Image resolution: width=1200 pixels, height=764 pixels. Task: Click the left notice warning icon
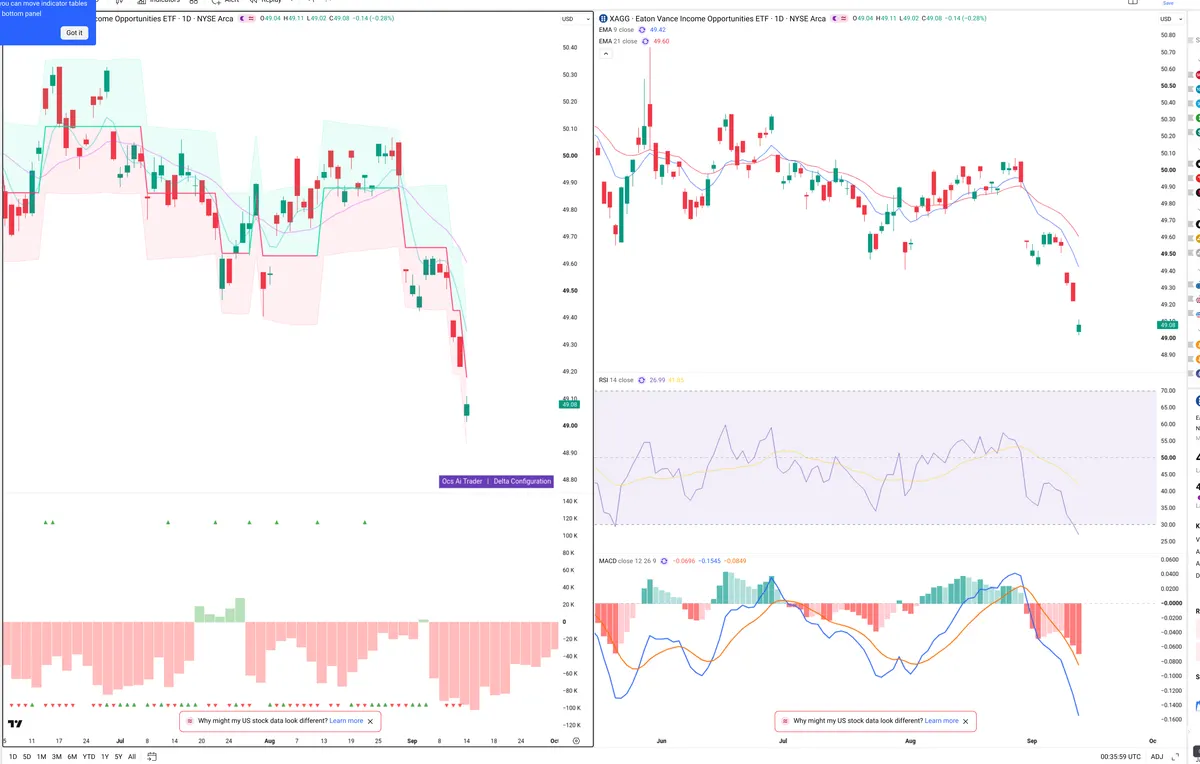[189, 720]
